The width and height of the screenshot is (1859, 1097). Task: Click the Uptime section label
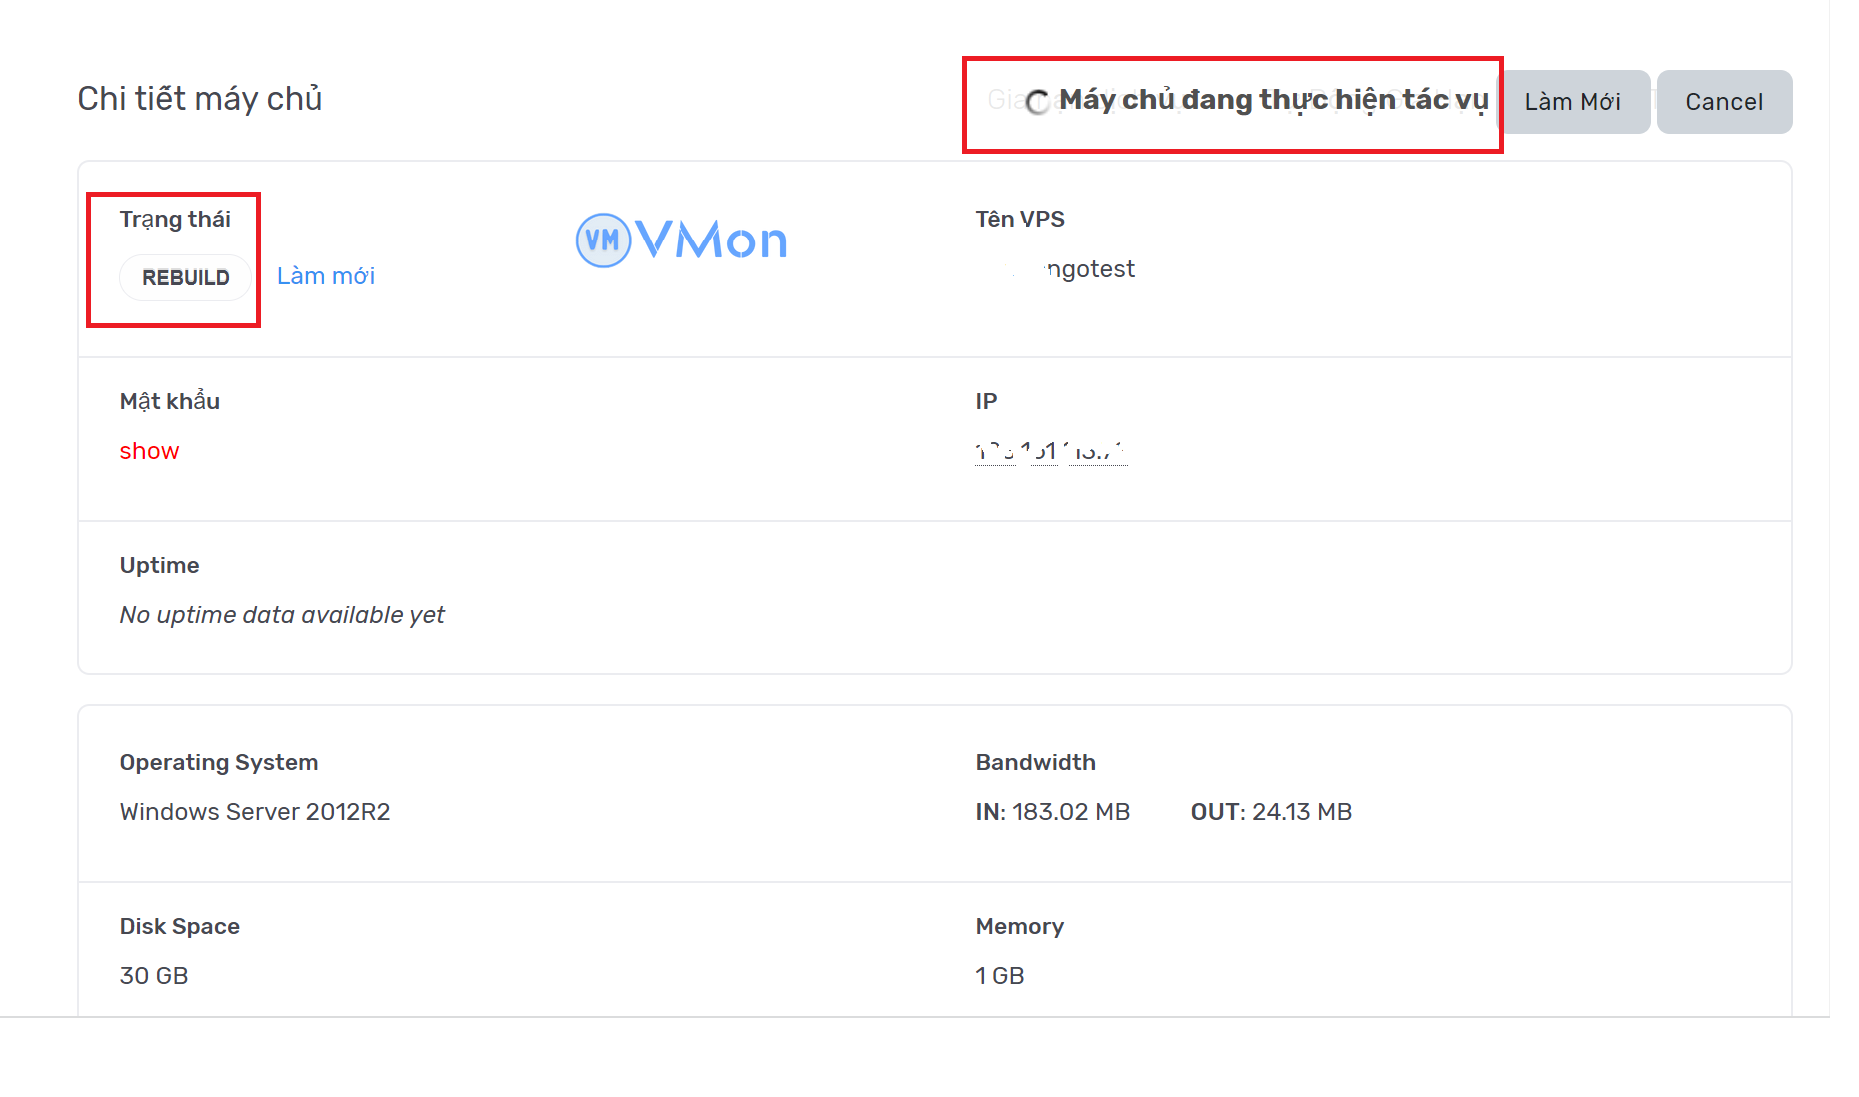(x=158, y=564)
